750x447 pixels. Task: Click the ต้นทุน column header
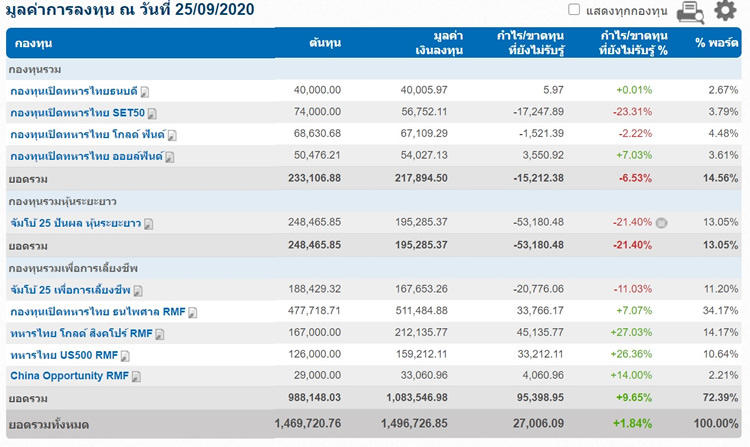tap(325, 43)
